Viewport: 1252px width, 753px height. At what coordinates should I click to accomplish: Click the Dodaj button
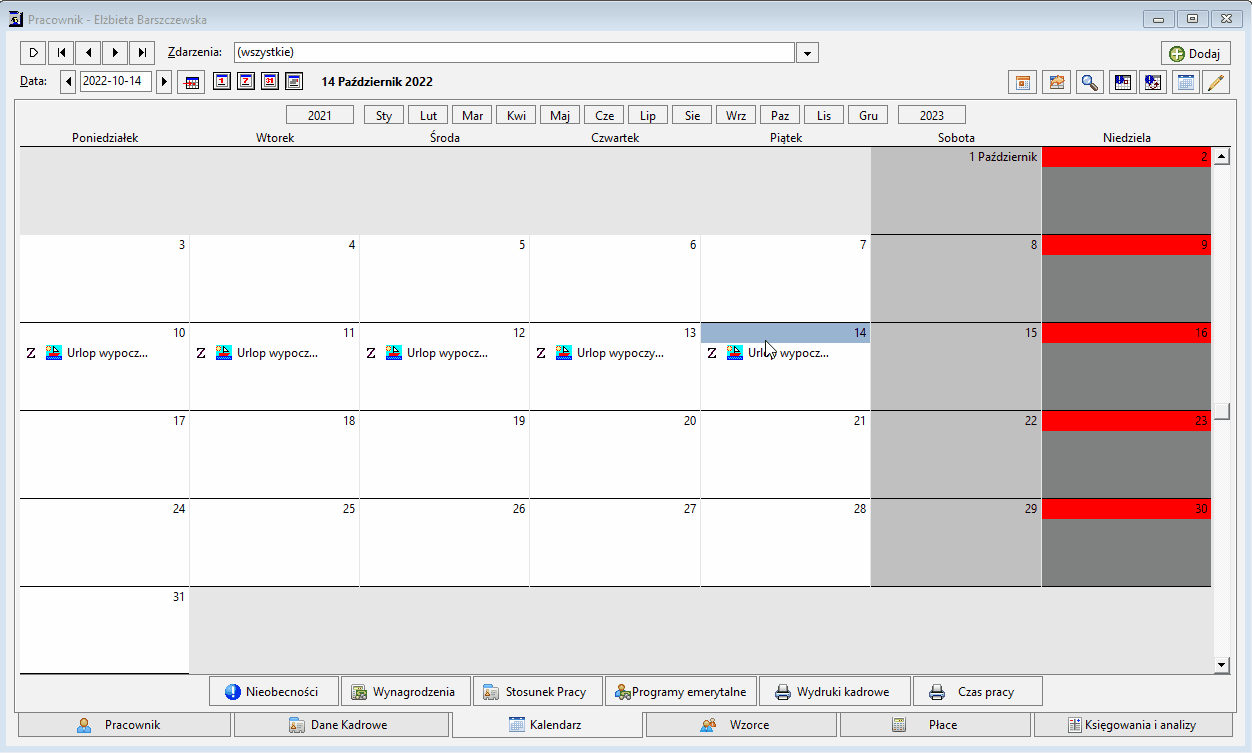1195,53
